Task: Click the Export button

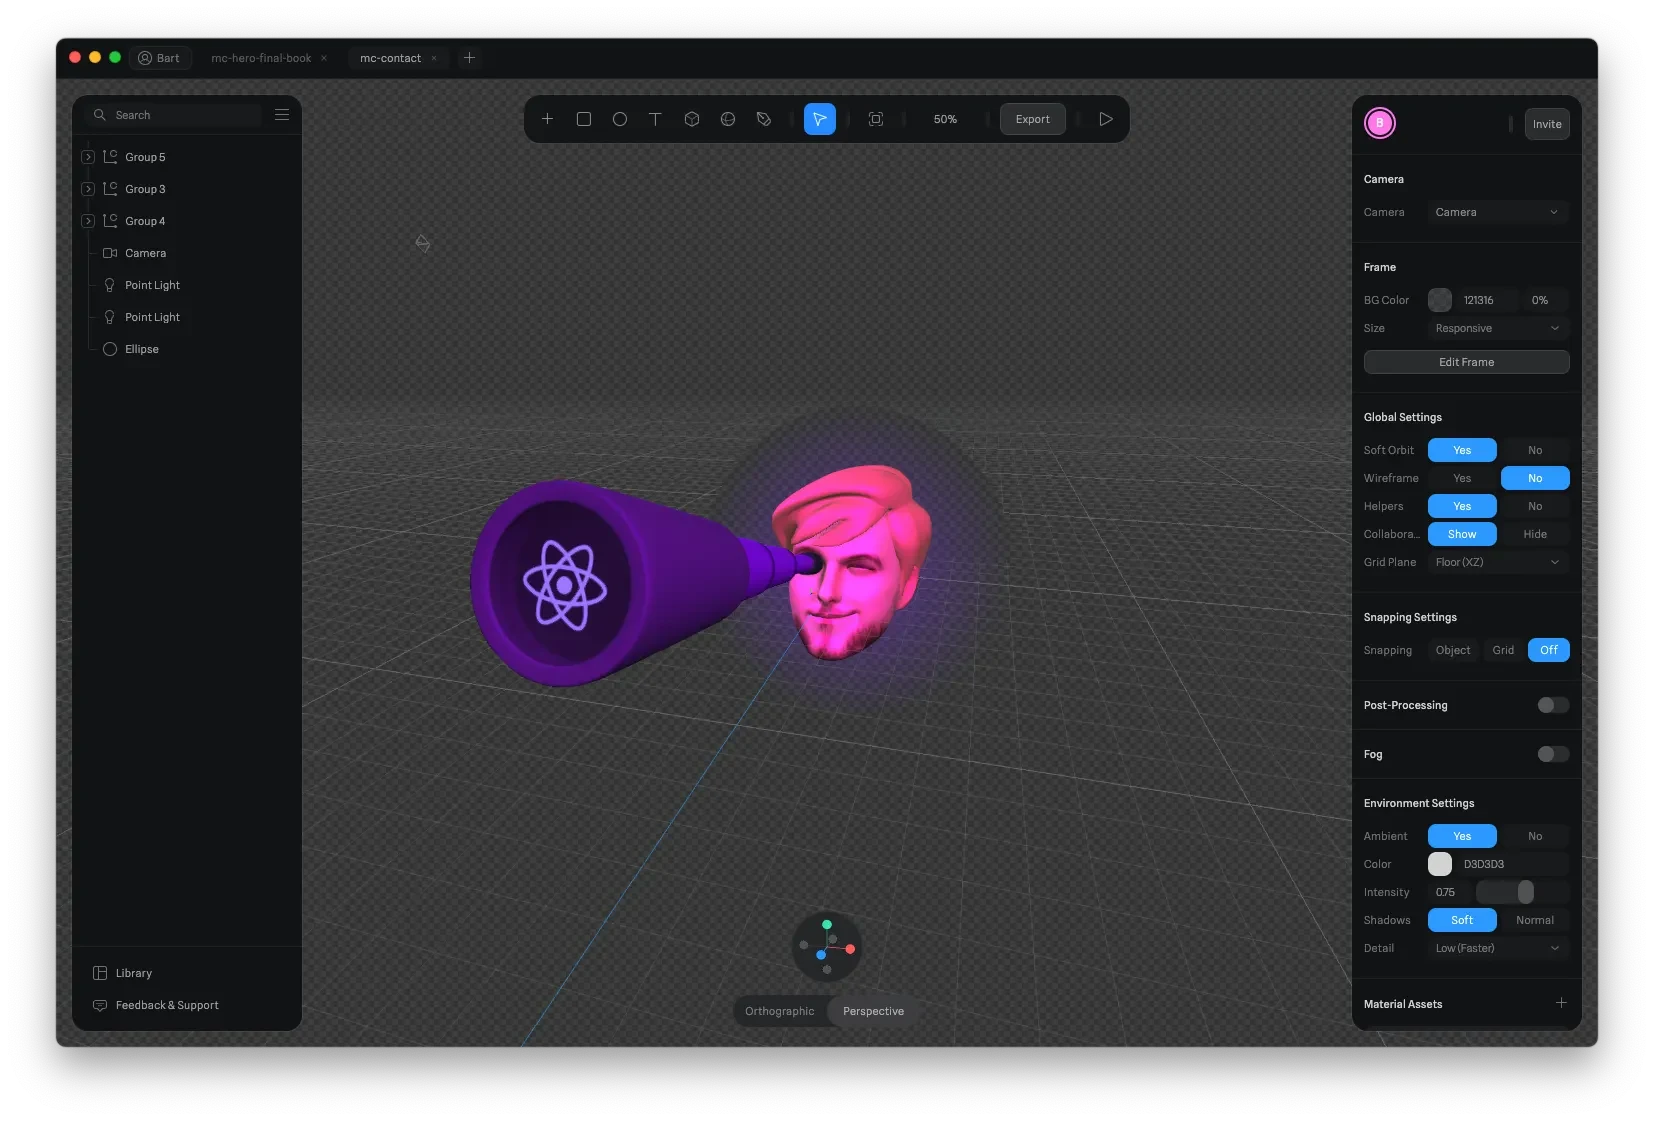Action: (1033, 119)
